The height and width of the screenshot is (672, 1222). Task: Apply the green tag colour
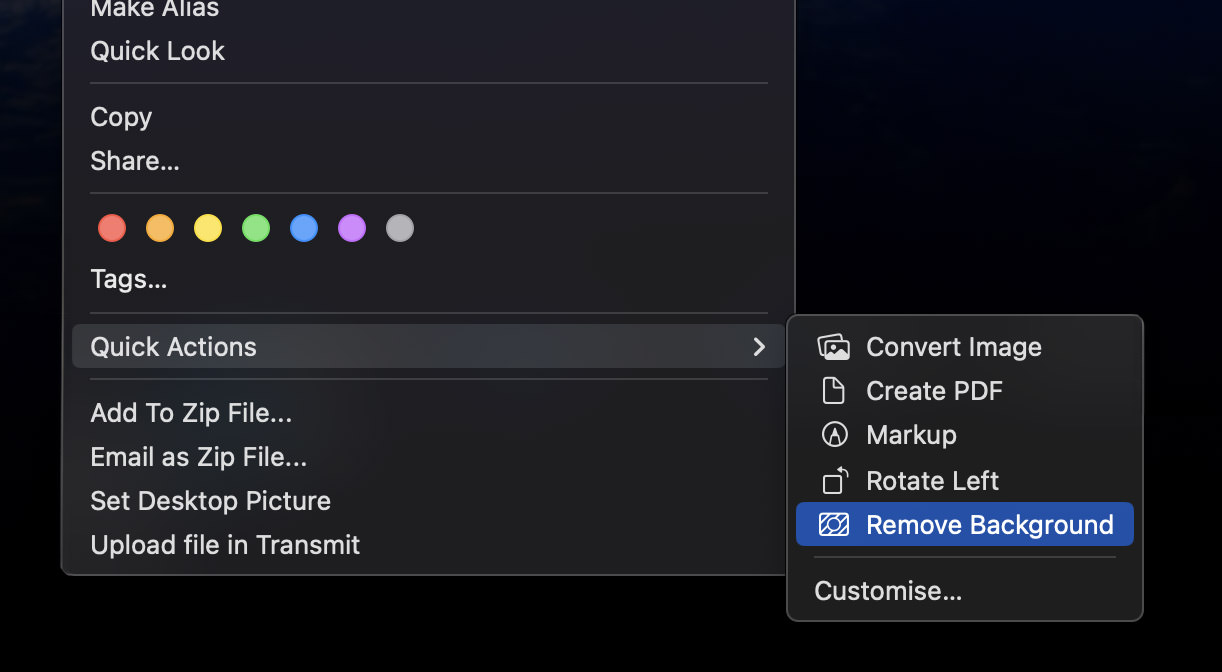[x=256, y=228]
